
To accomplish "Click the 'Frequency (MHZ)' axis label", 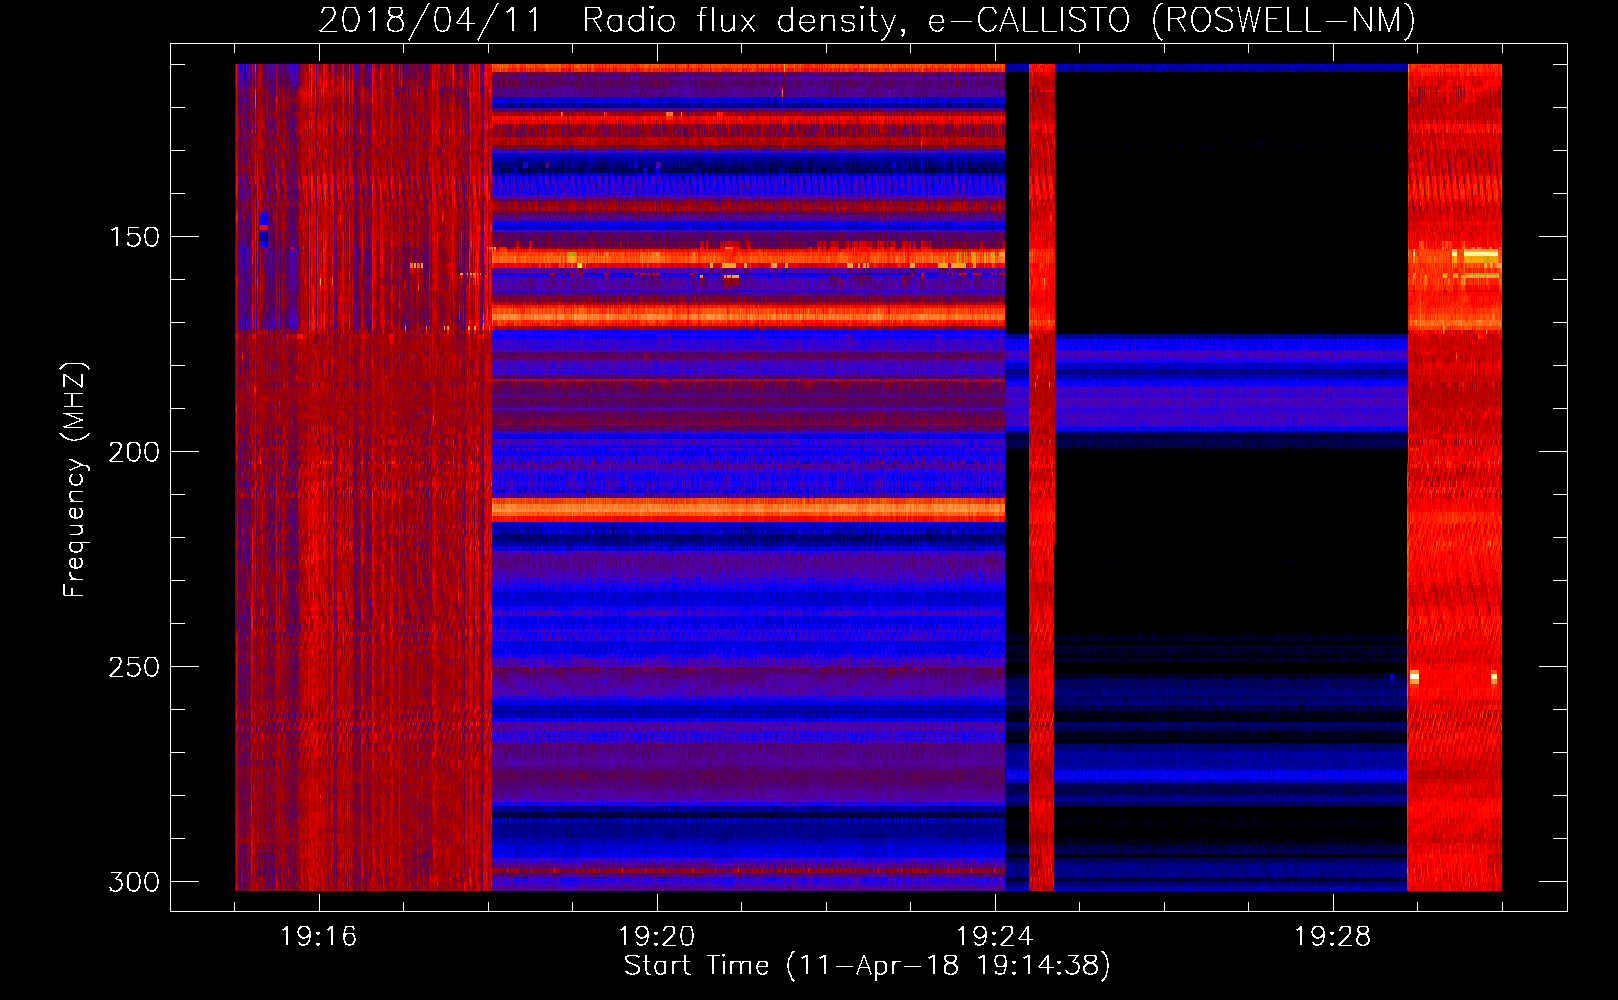I will point(75,479).
